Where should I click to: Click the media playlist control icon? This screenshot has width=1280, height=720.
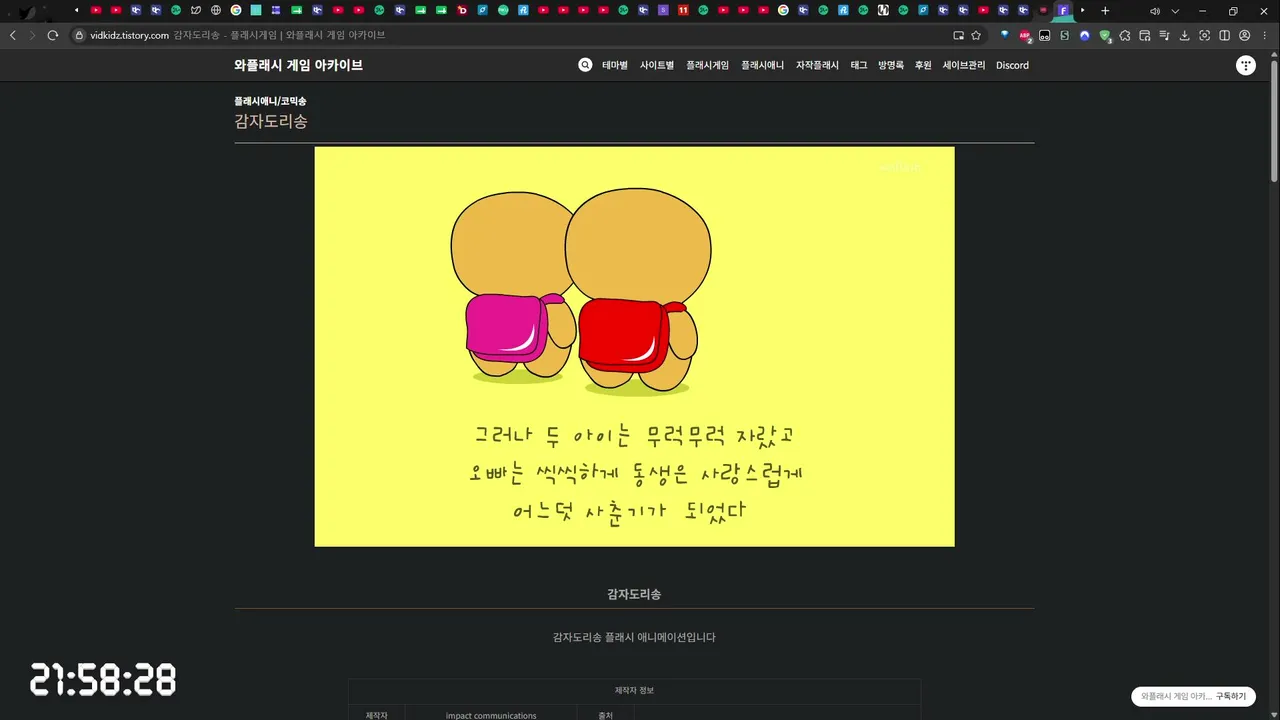coord(1165,35)
